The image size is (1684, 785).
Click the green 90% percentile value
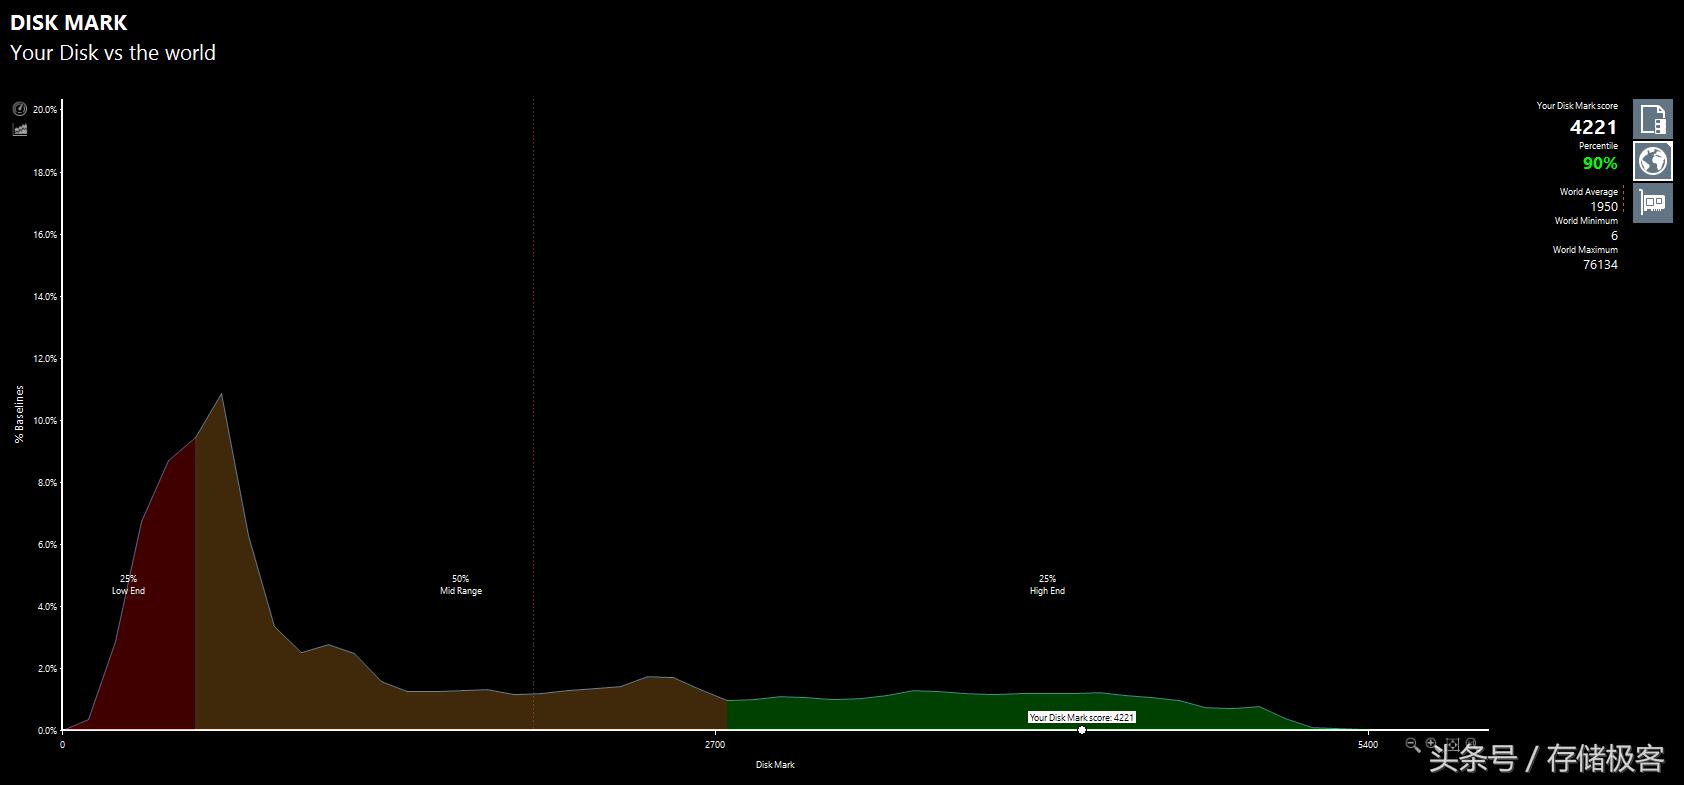click(x=1600, y=163)
